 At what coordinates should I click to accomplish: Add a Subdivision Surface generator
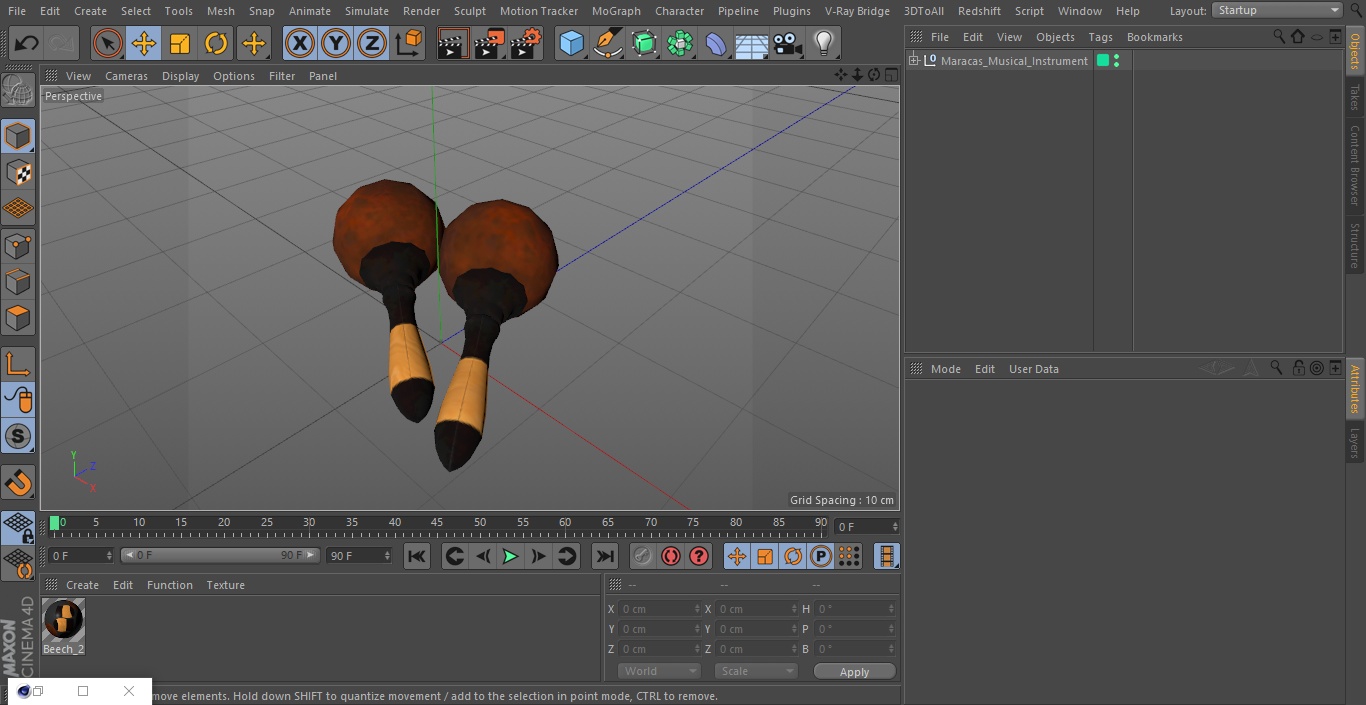tap(644, 43)
